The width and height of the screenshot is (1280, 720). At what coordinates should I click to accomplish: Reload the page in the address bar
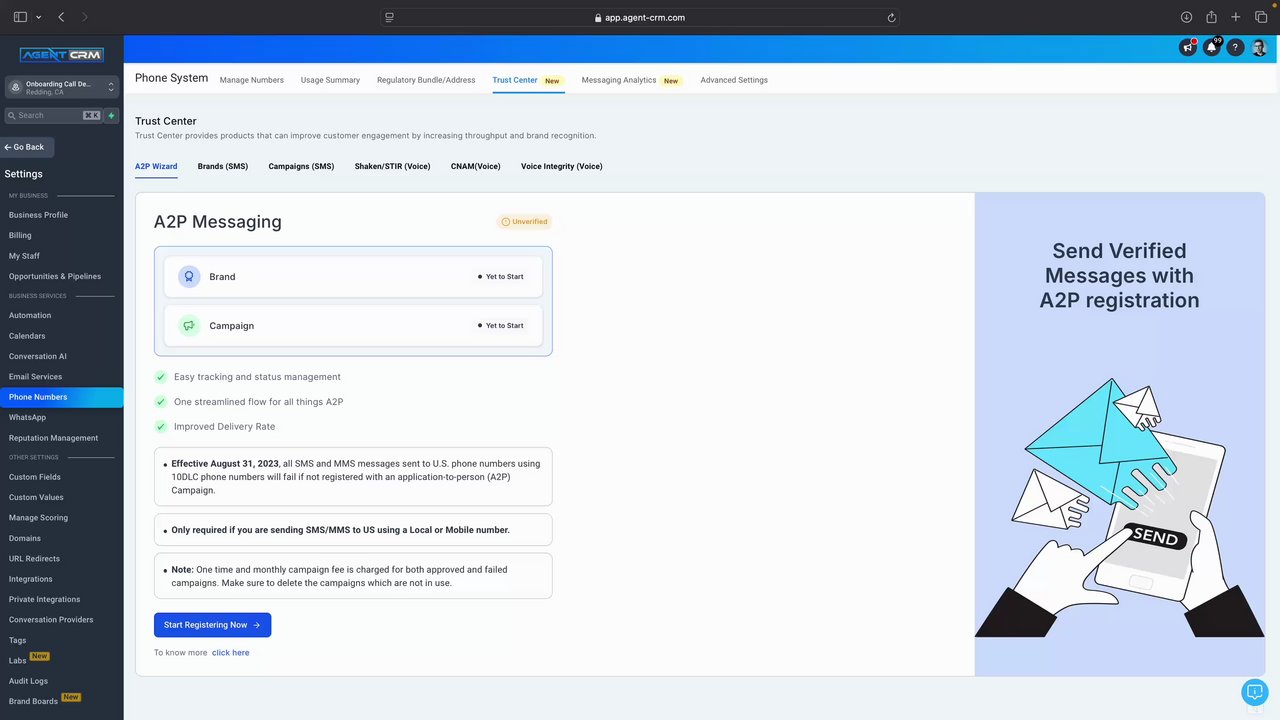tap(891, 17)
